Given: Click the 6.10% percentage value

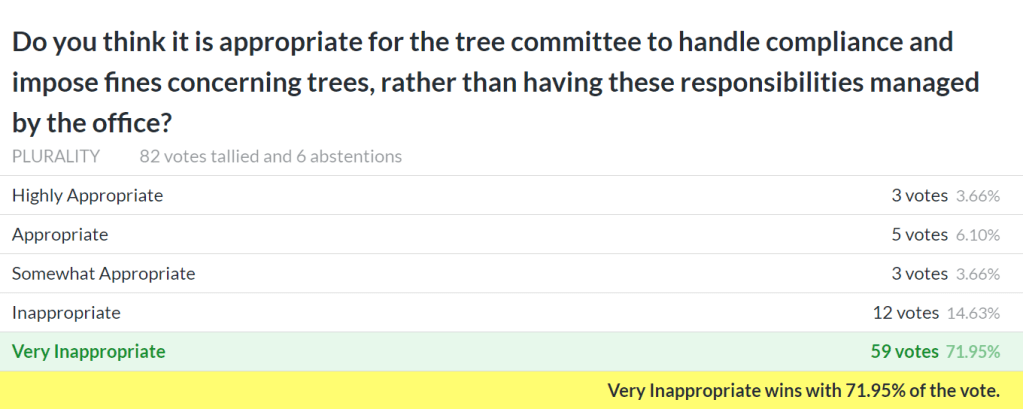Looking at the screenshot, I should tap(978, 235).
